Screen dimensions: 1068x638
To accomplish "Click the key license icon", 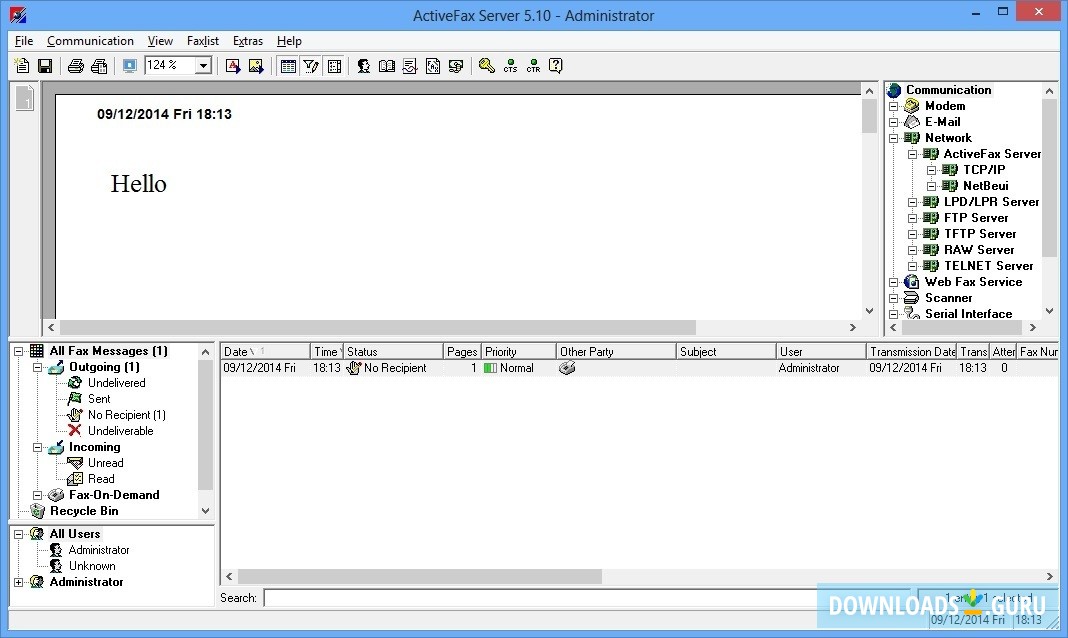I will (x=486, y=66).
